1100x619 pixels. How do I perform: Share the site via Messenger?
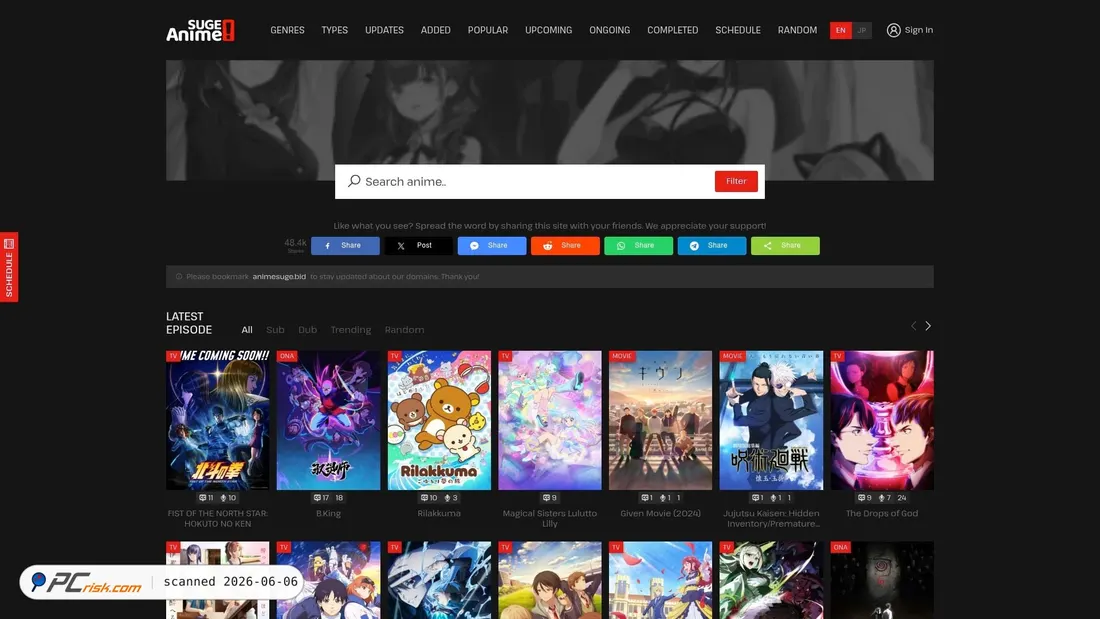coord(492,246)
